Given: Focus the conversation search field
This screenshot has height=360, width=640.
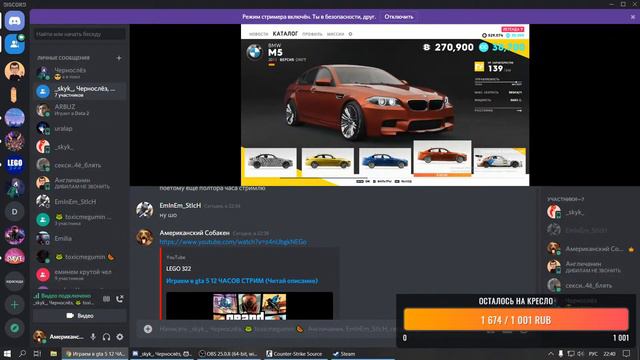Looking at the screenshot, I should 80,34.
